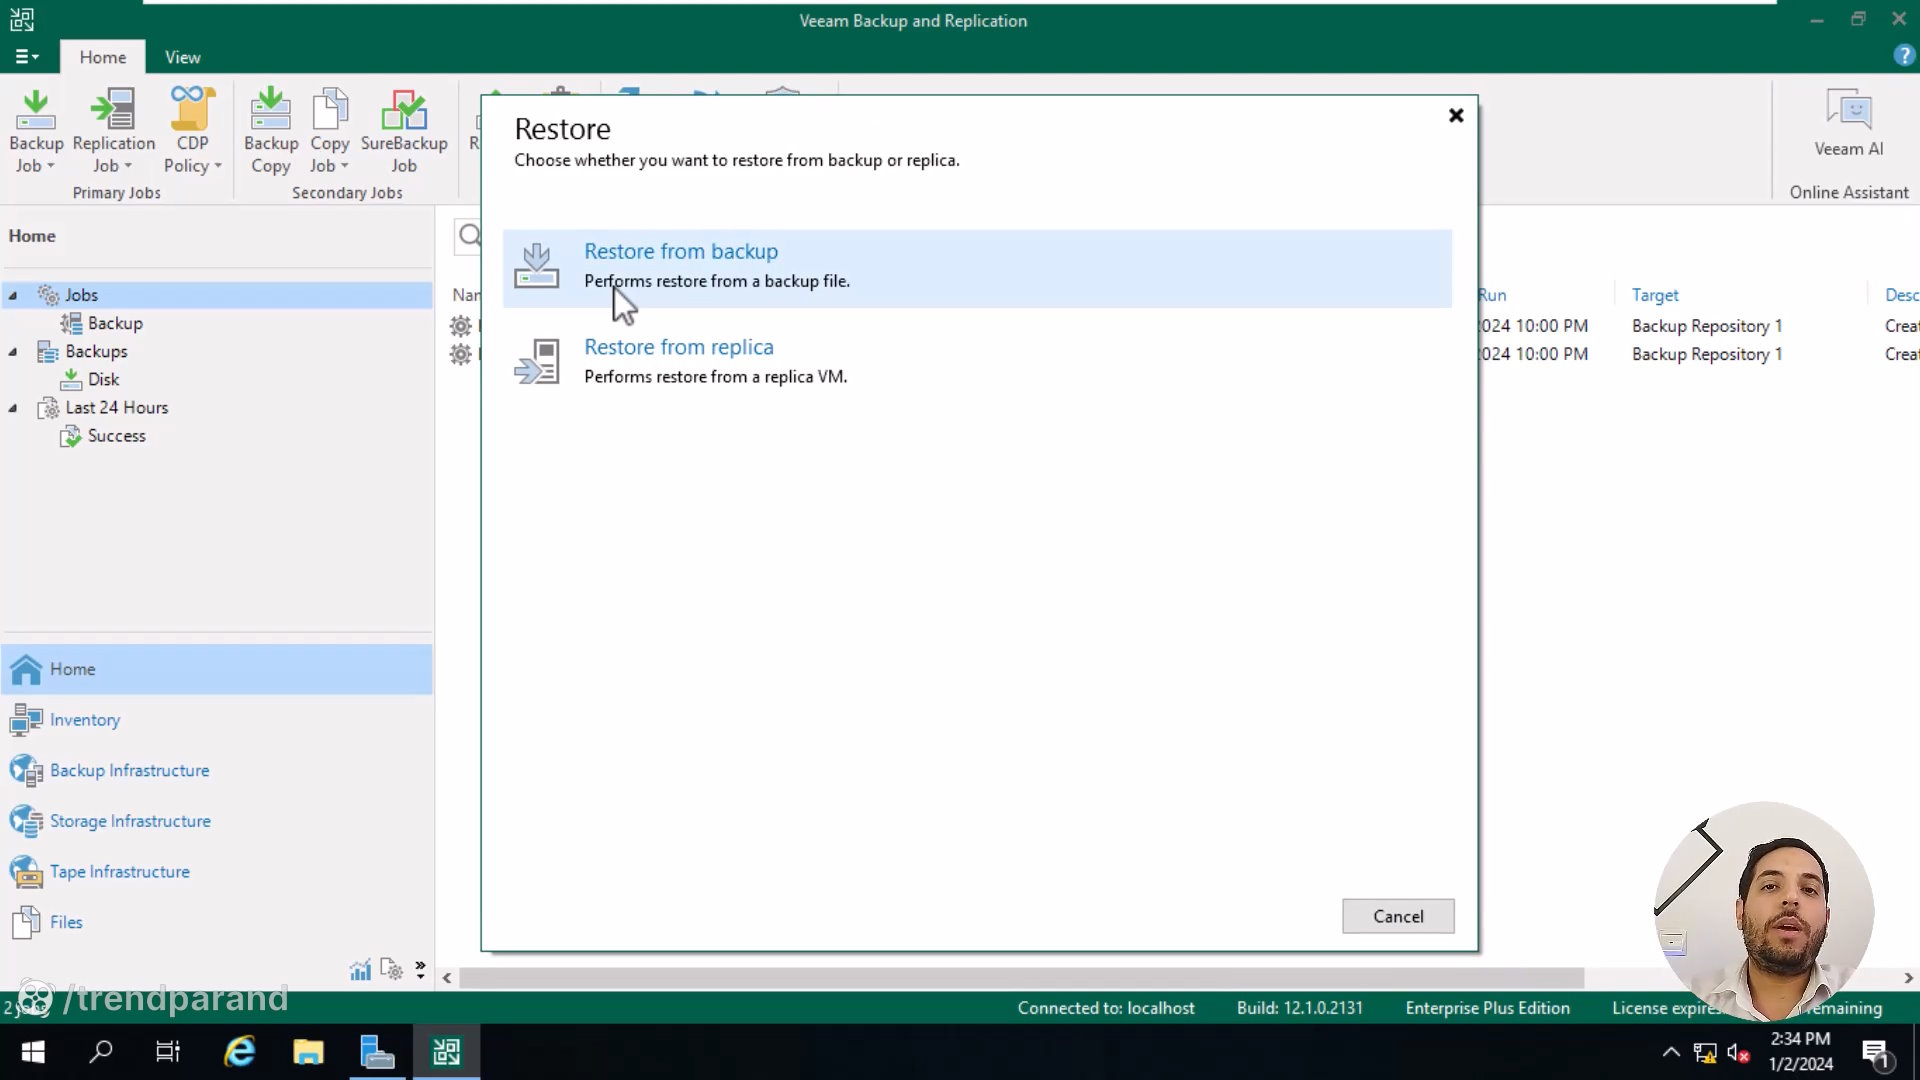Image resolution: width=1920 pixels, height=1080 pixels.
Task: Close the Restore dialog with X
Action: (1456, 115)
